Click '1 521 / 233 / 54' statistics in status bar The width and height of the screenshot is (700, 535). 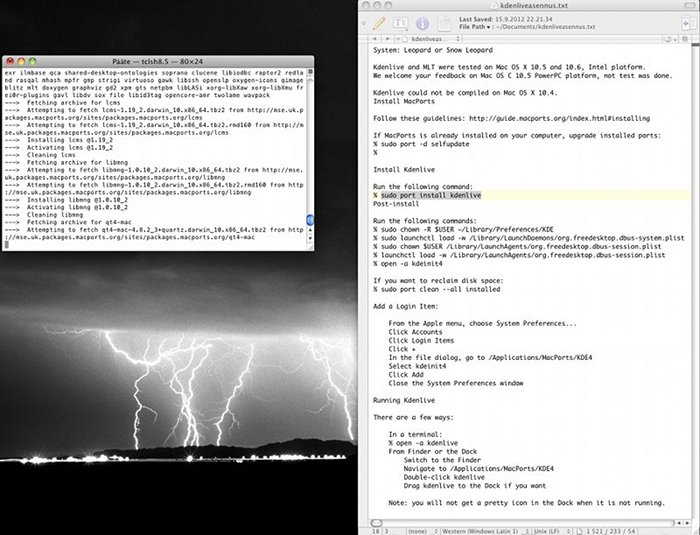pos(611,531)
